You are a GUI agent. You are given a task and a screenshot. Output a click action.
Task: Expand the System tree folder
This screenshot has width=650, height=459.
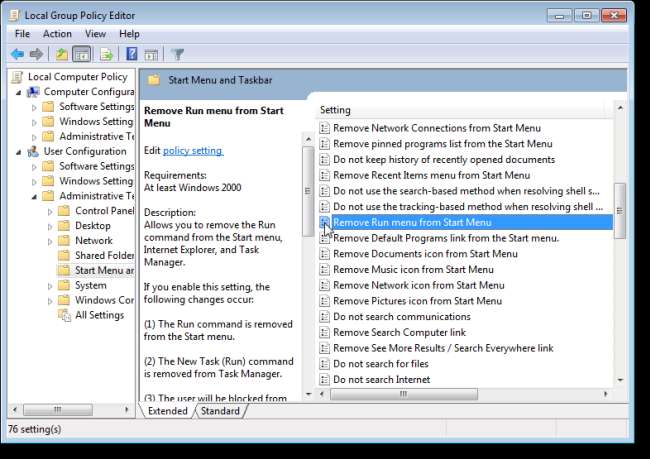click(50, 285)
